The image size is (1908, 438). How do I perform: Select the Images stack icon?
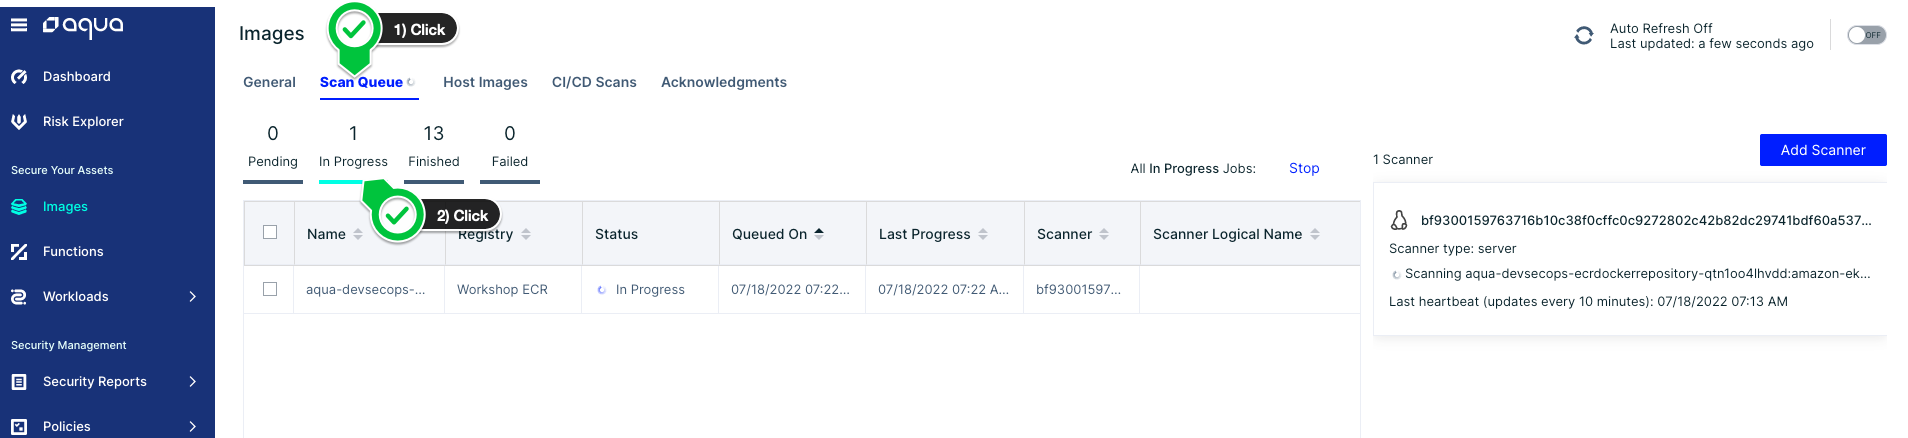point(19,207)
